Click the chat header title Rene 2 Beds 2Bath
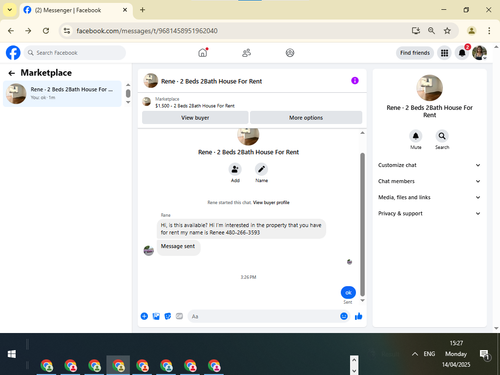The height and width of the screenshot is (375, 500). (211, 81)
